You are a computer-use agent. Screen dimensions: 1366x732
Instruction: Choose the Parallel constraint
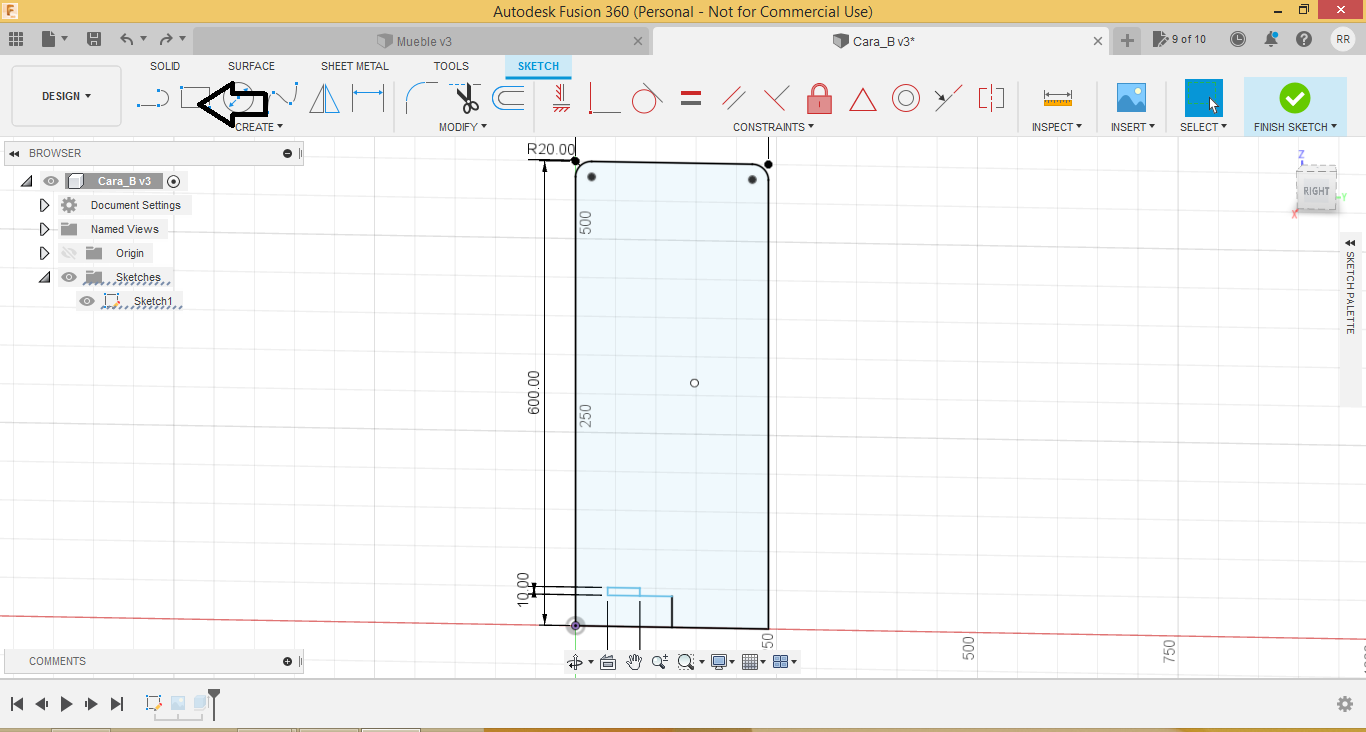click(733, 98)
